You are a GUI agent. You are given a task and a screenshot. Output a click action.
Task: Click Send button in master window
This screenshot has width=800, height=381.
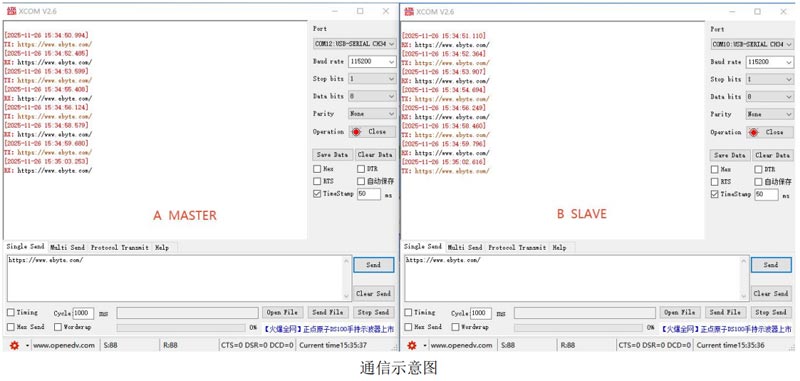[373, 265]
